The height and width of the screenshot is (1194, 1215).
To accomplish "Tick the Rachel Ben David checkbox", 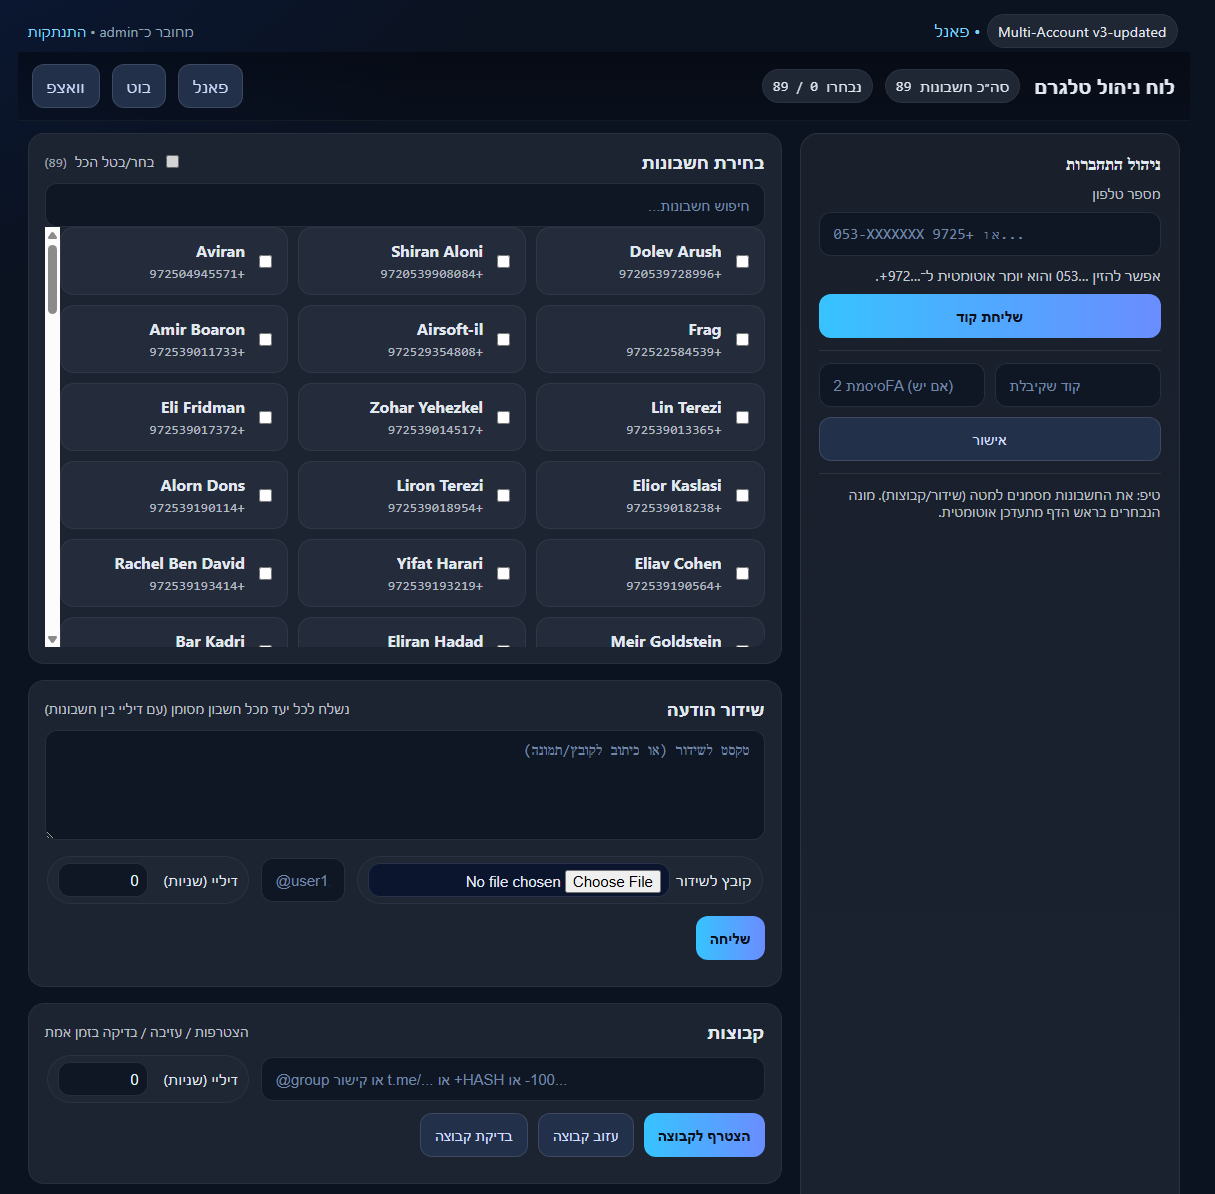I will point(265,574).
